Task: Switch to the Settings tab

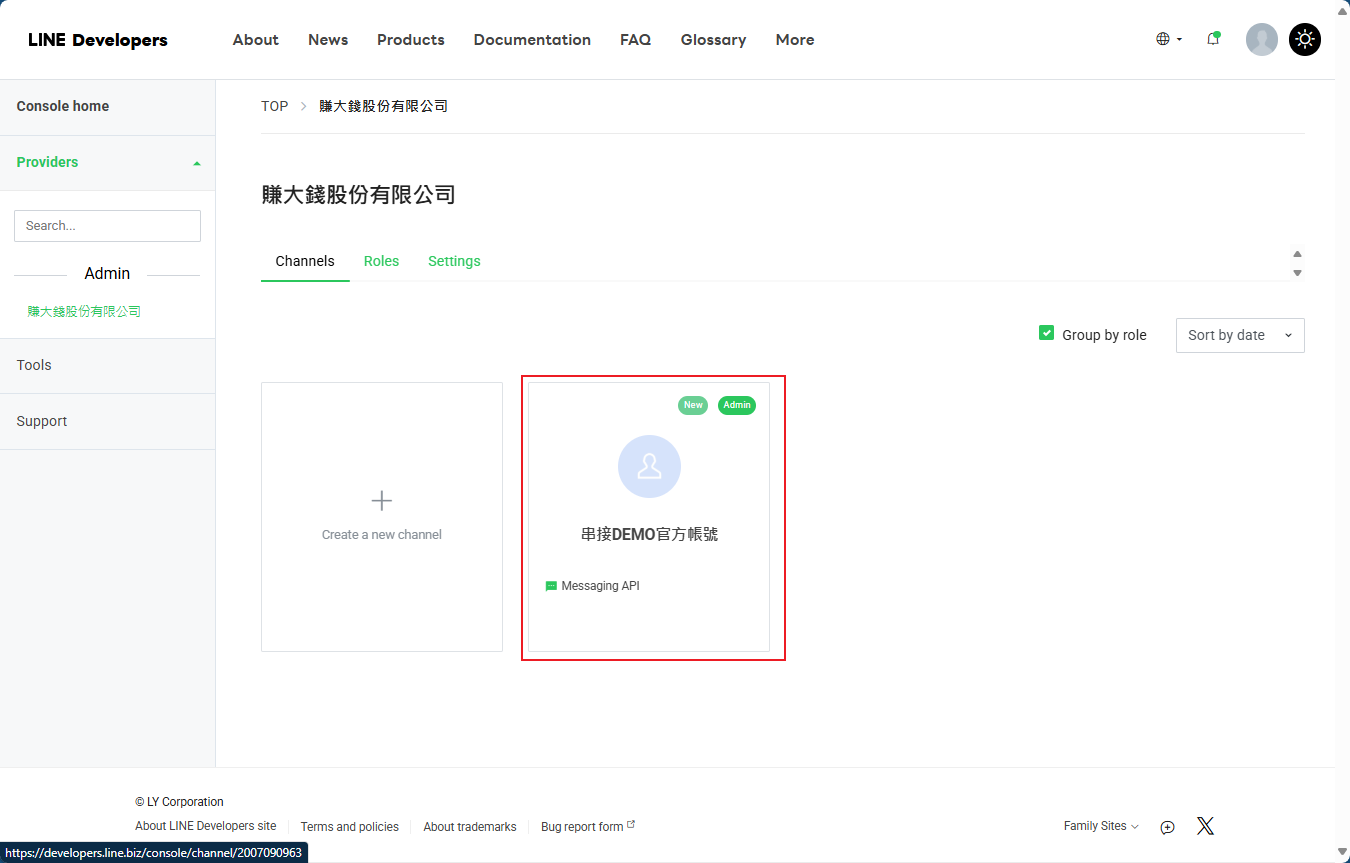Action: tap(454, 261)
